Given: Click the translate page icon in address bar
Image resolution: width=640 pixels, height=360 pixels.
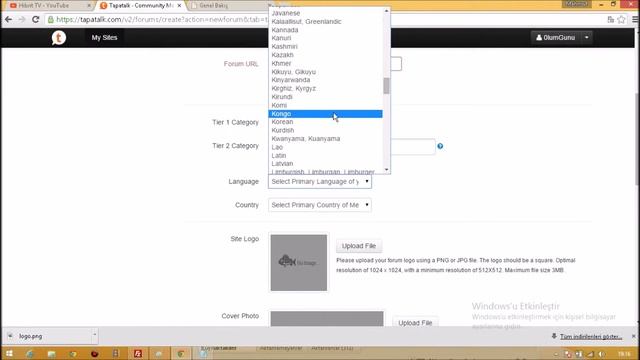Looking at the screenshot, I should pyautogui.click(x=611, y=19).
